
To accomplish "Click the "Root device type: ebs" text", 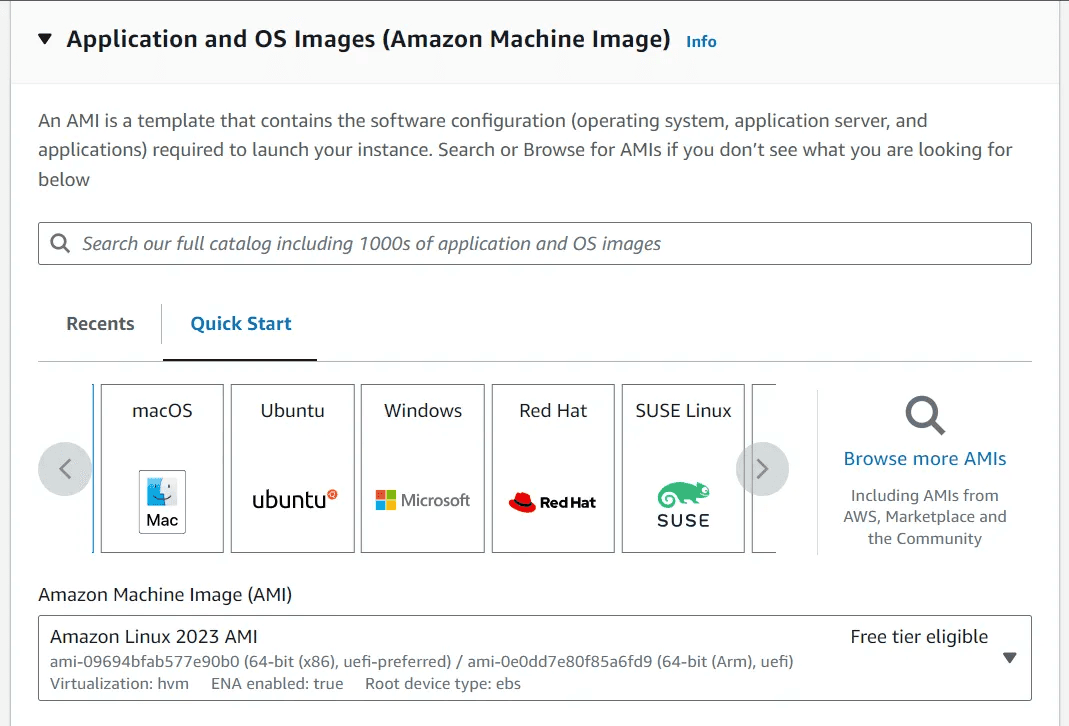I will (442, 684).
